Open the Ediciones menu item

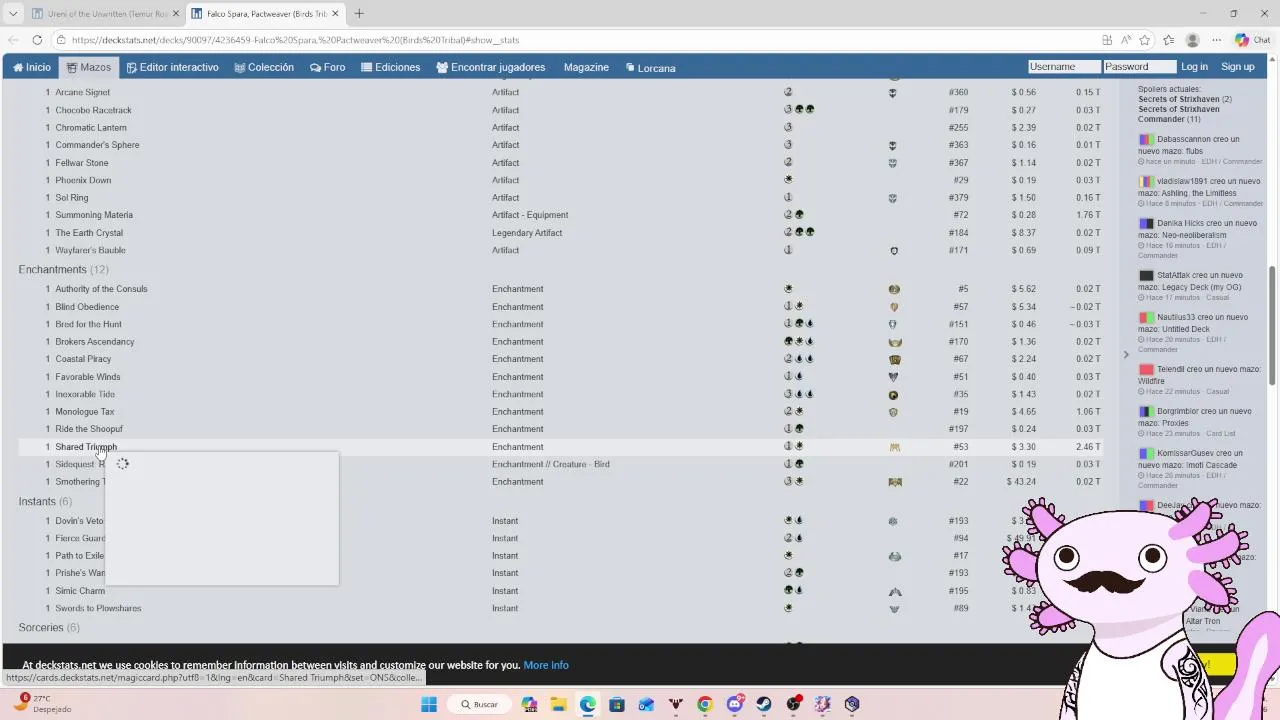(x=390, y=67)
